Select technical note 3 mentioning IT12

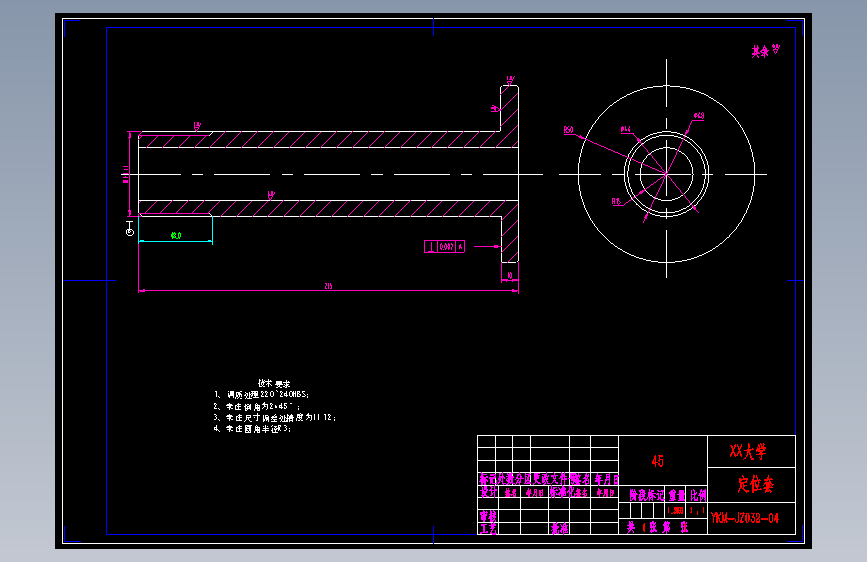[x=275, y=417]
